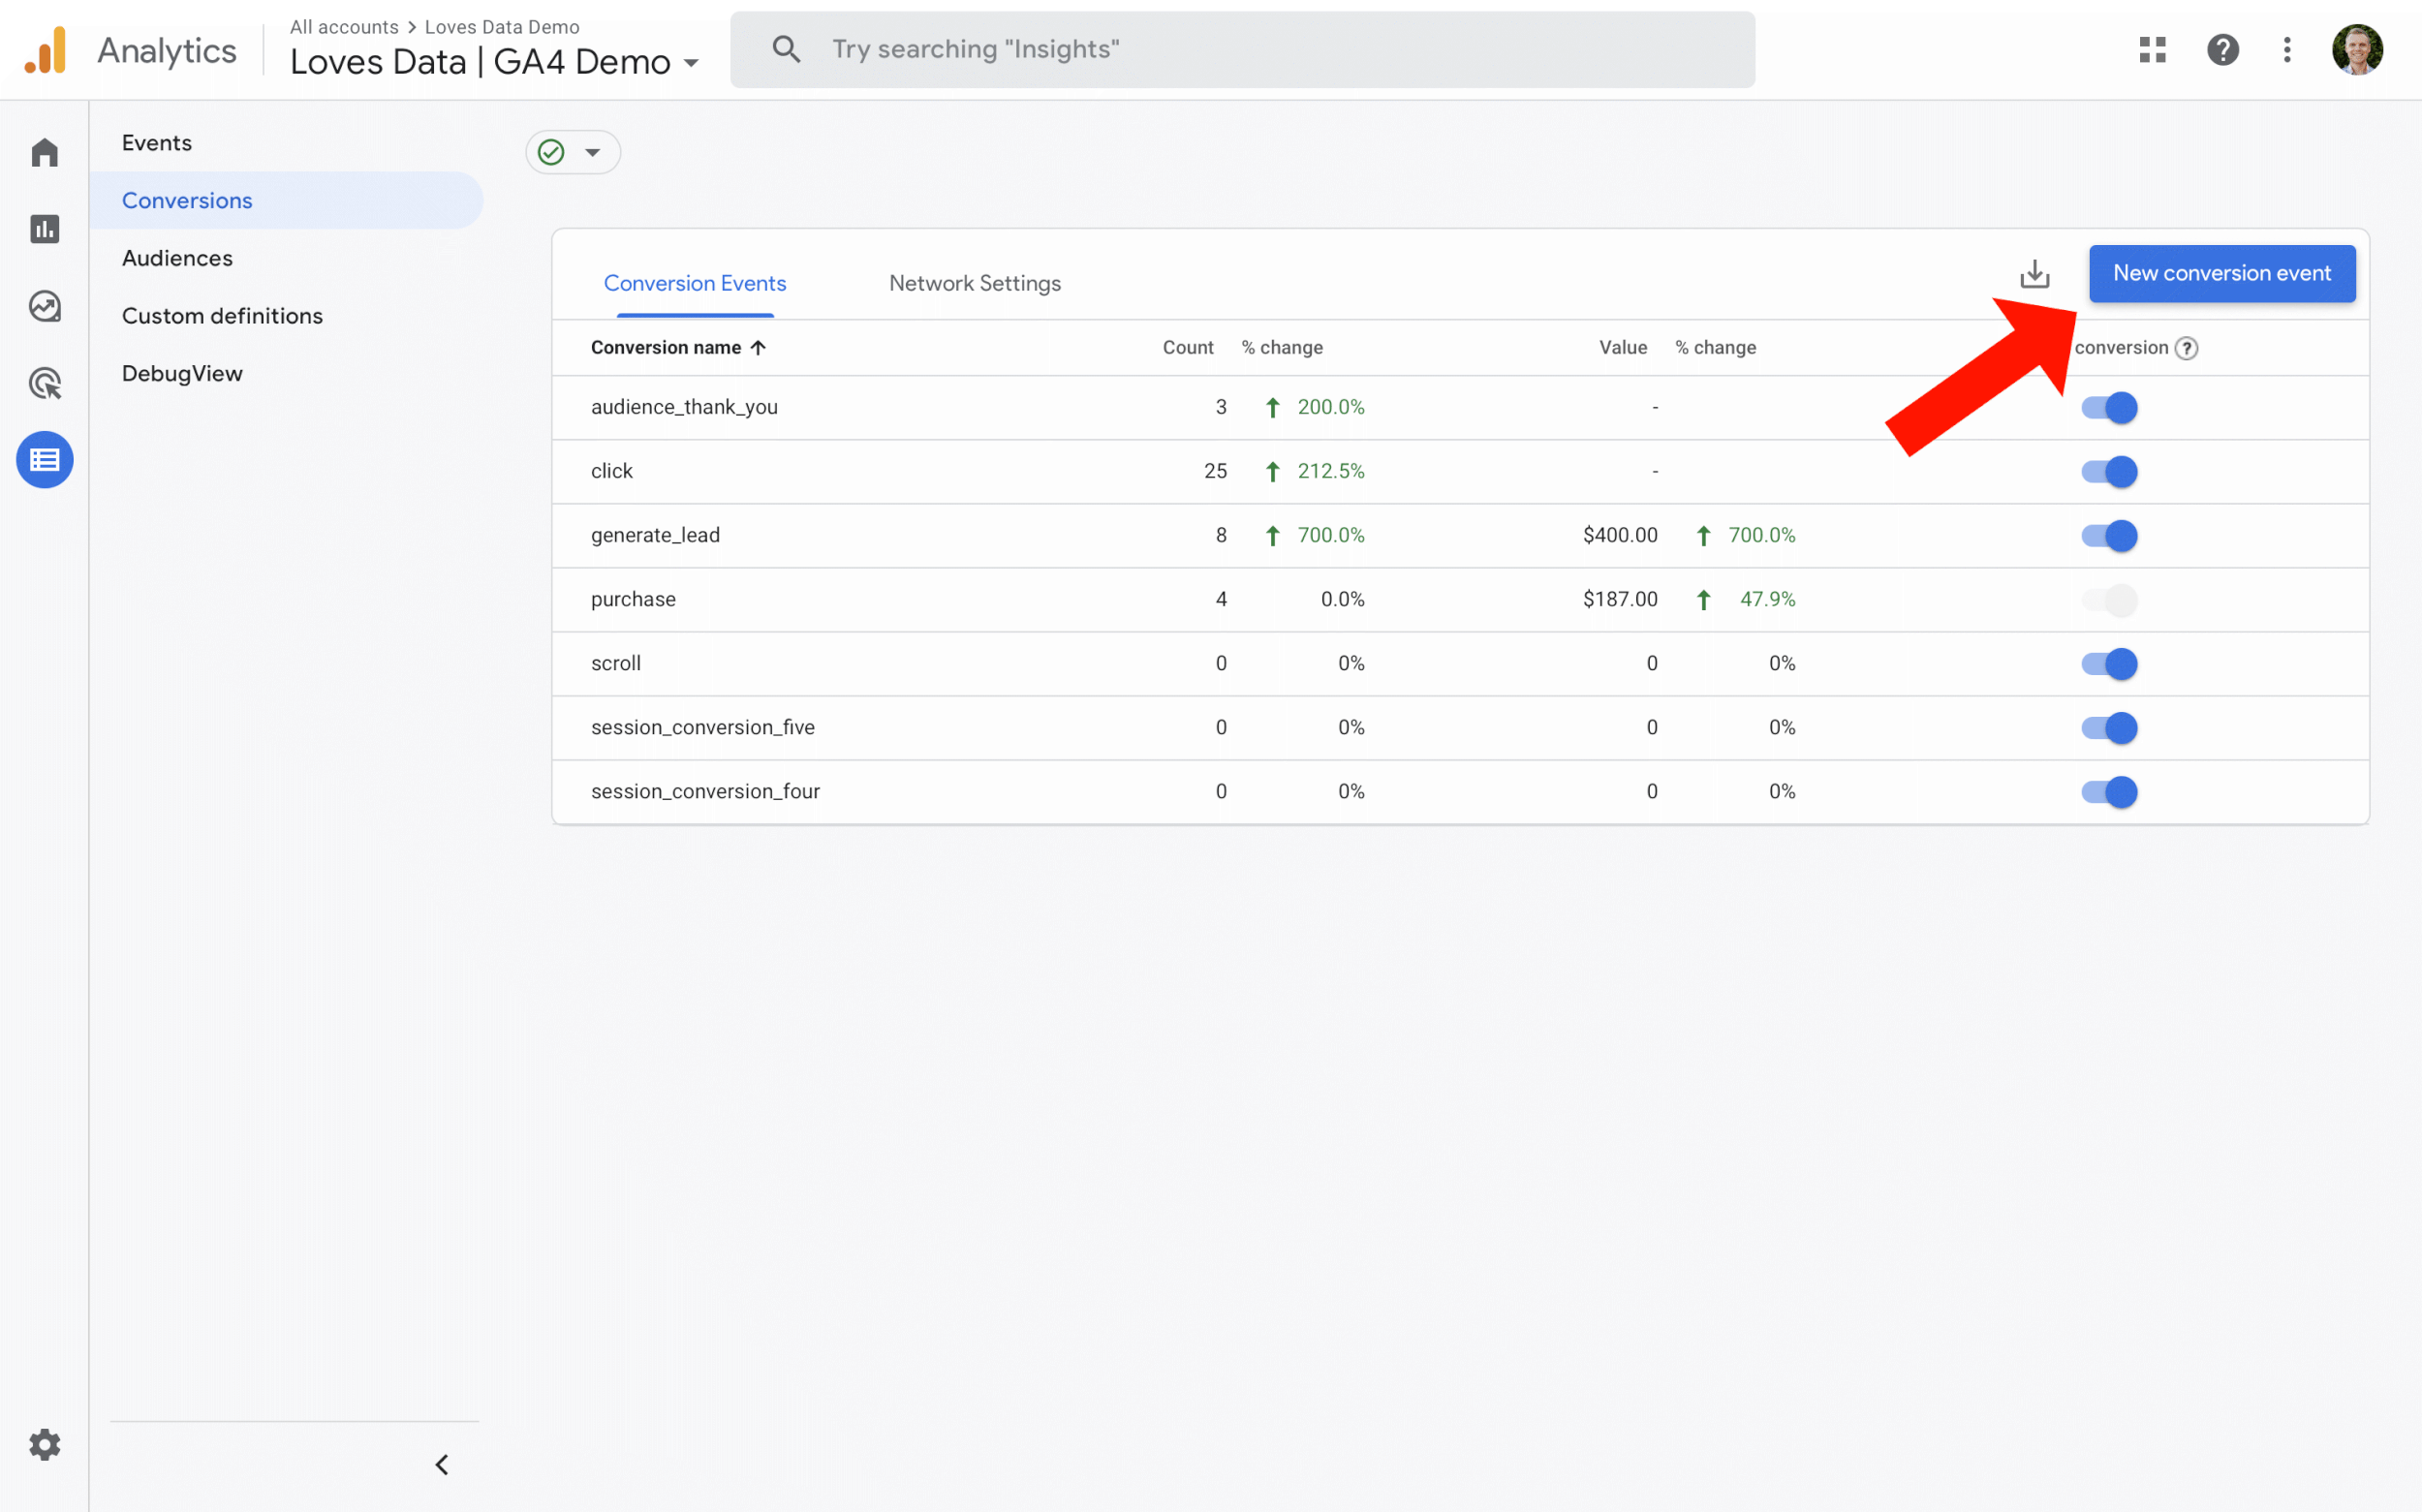Viewport: 2422px width, 1512px height.
Task: Download the conversion events data
Action: 2034,273
